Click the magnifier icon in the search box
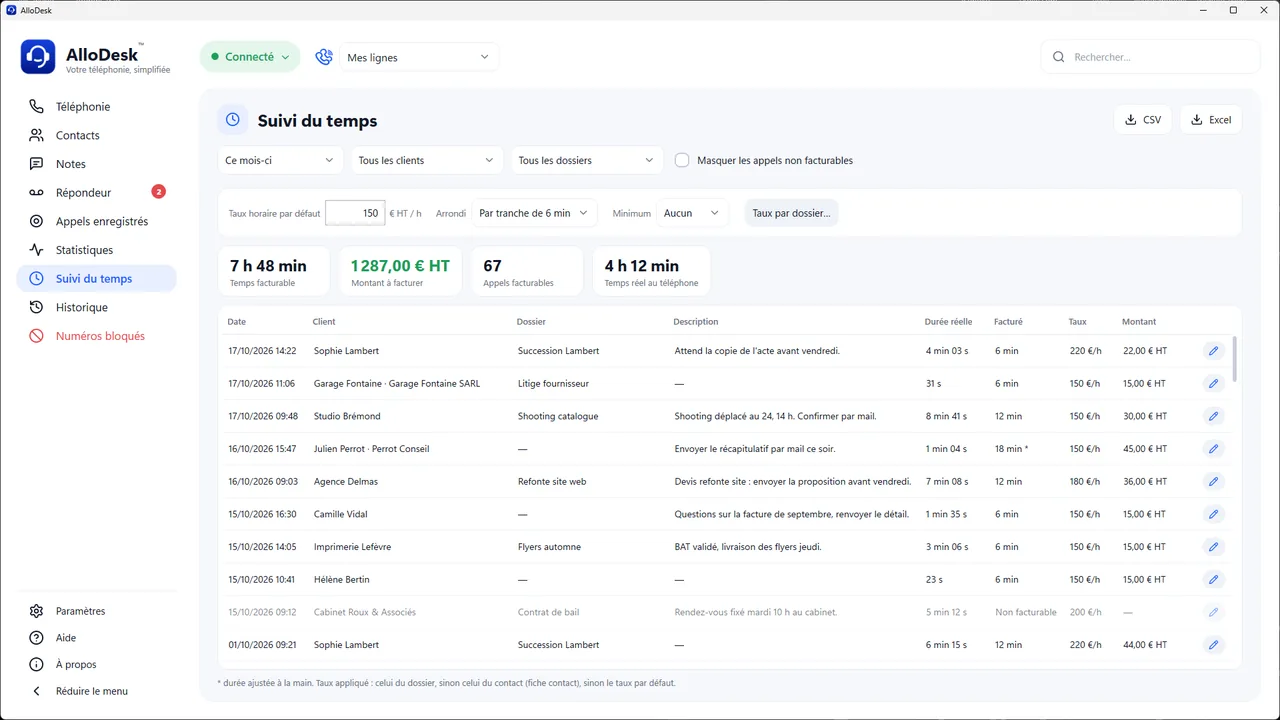This screenshot has height=720, width=1280. coord(1059,57)
